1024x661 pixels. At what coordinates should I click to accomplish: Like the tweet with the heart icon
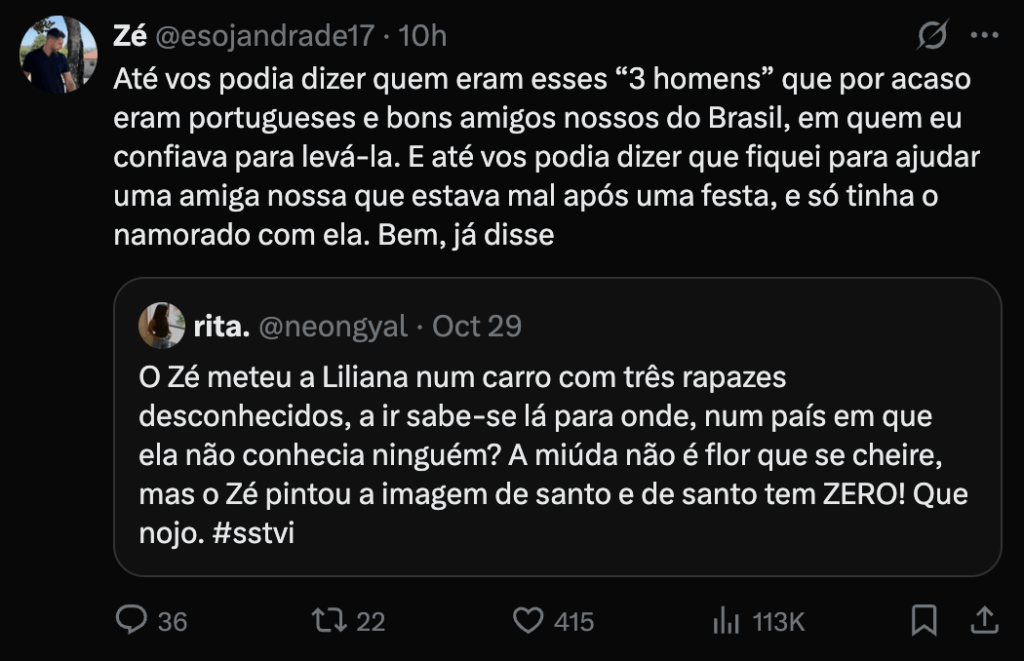pyautogui.click(x=527, y=621)
